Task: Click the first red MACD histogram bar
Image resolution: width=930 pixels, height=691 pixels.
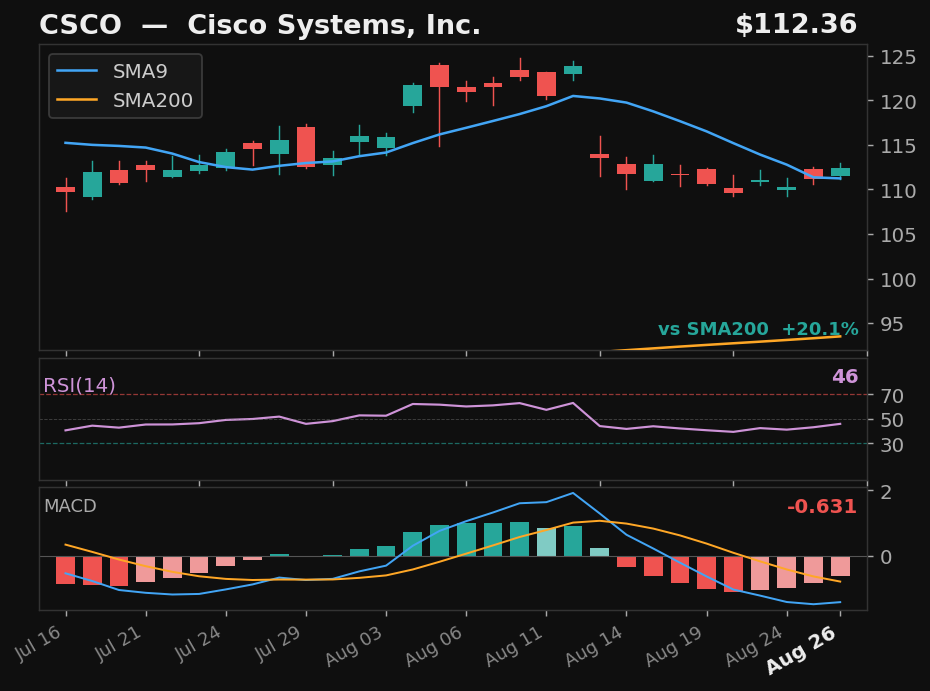Action: point(66,571)
